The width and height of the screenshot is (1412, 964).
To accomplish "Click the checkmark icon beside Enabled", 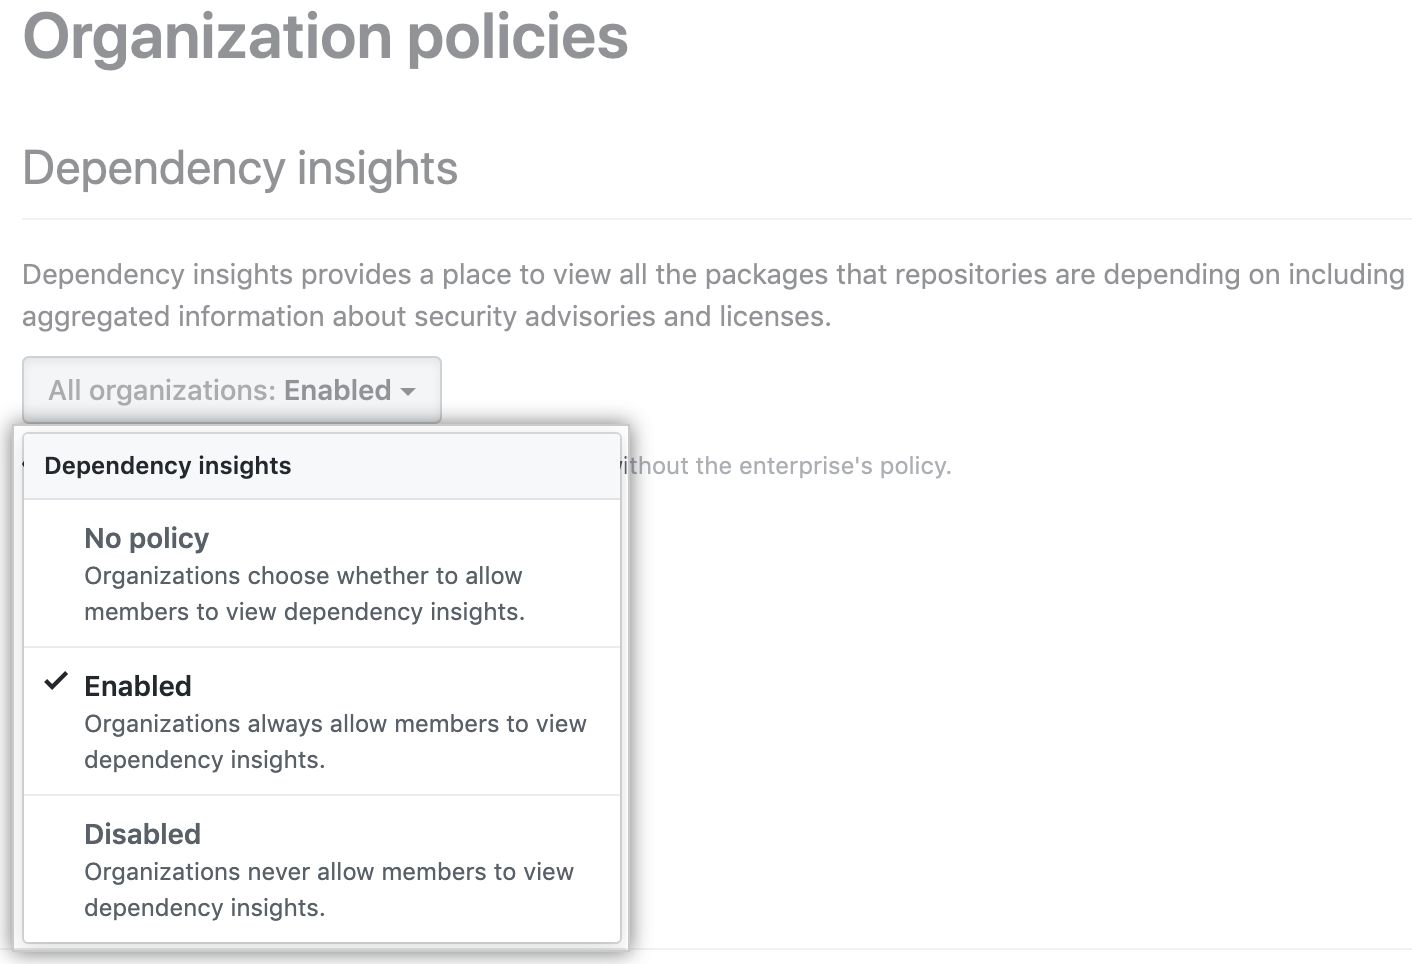I will (x=56, y=682).
